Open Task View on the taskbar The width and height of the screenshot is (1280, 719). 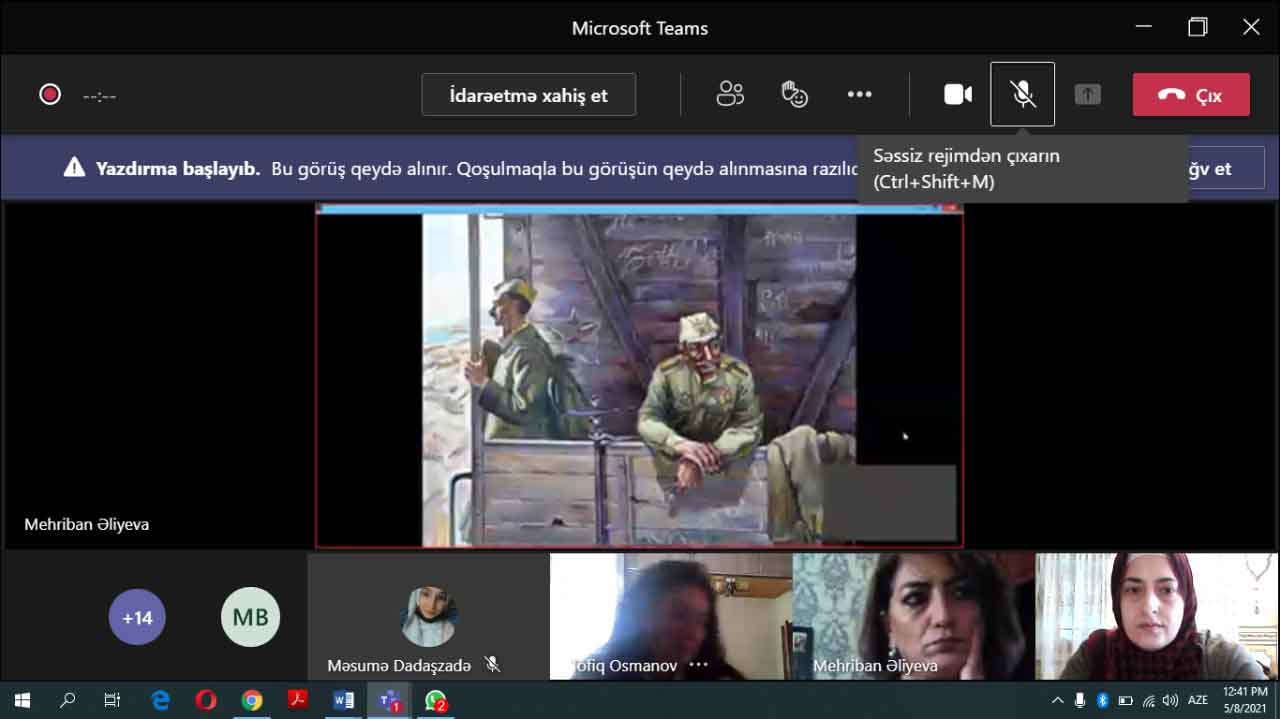[112, 701]
